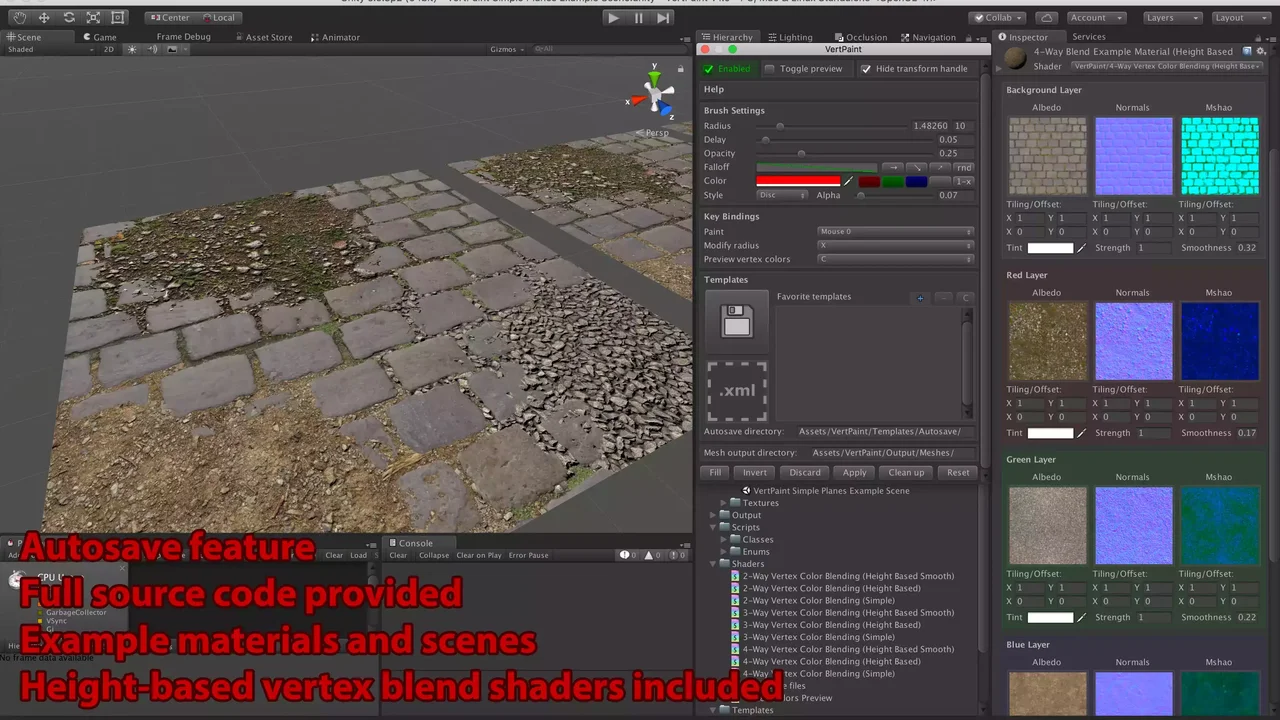
Task: Remove favorite template with minus button
Action: point(943,298)
